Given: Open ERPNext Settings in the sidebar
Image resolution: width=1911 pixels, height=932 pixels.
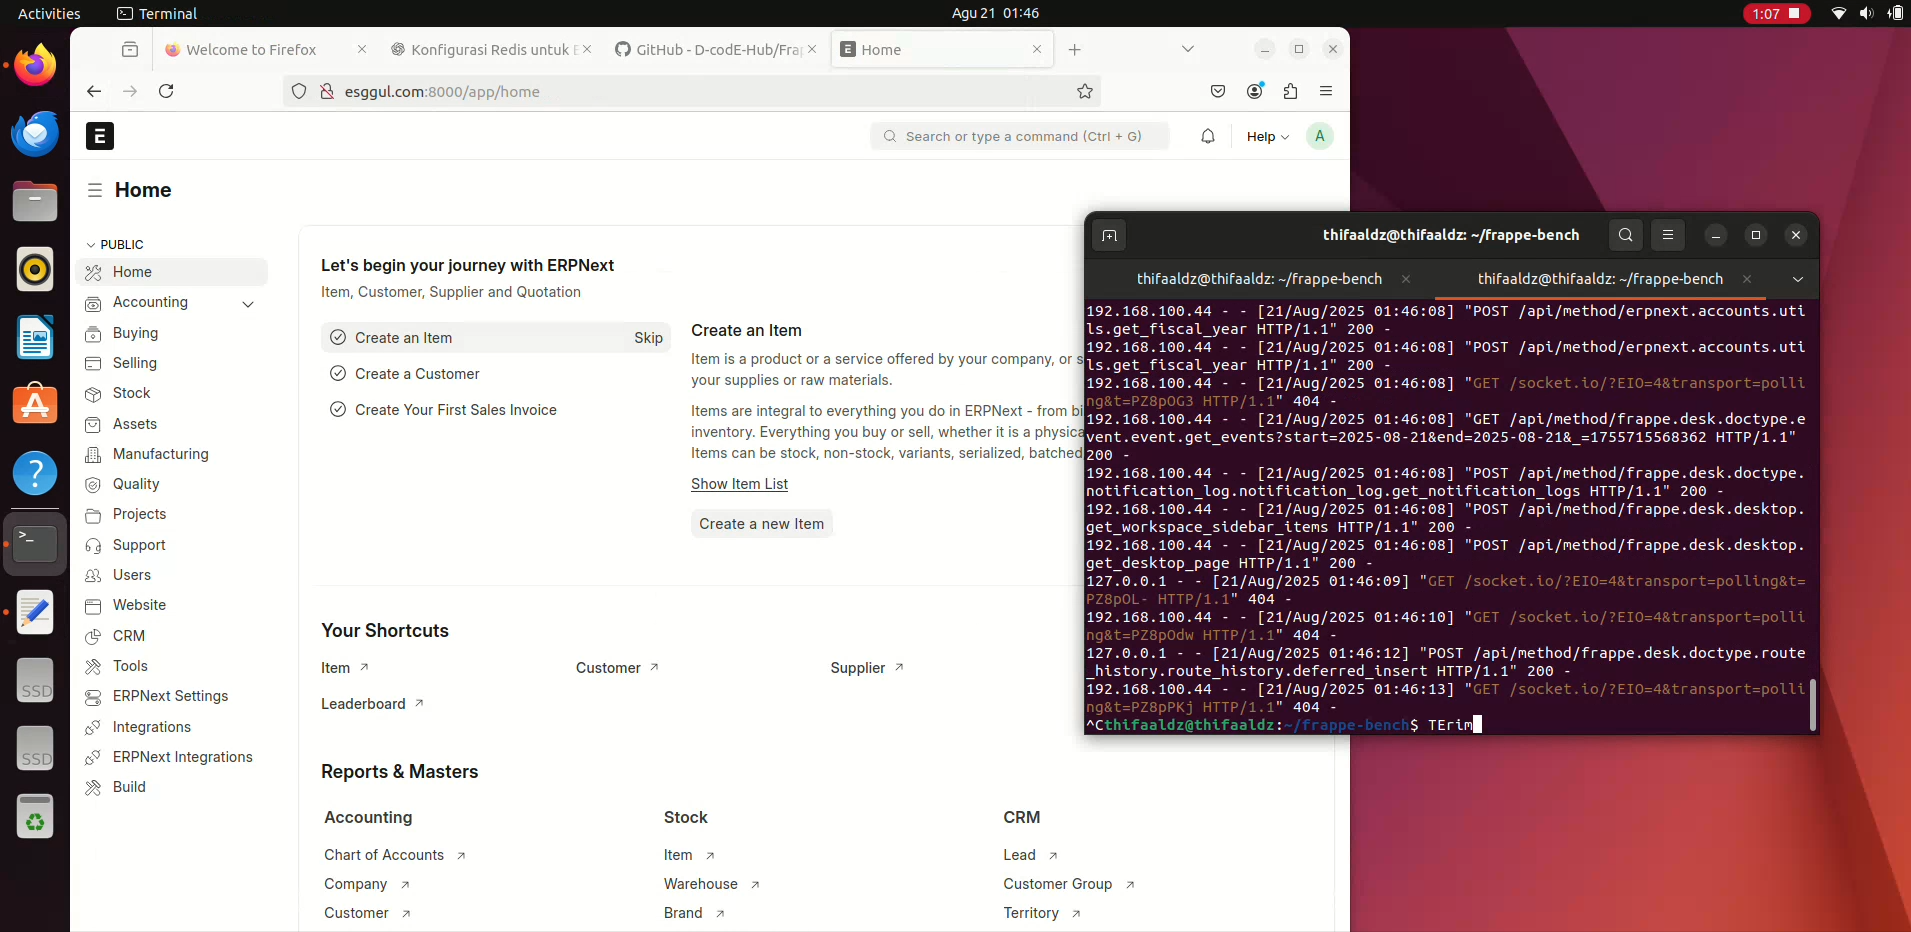Looking at the screenshot, I should [x=172, y=696].
